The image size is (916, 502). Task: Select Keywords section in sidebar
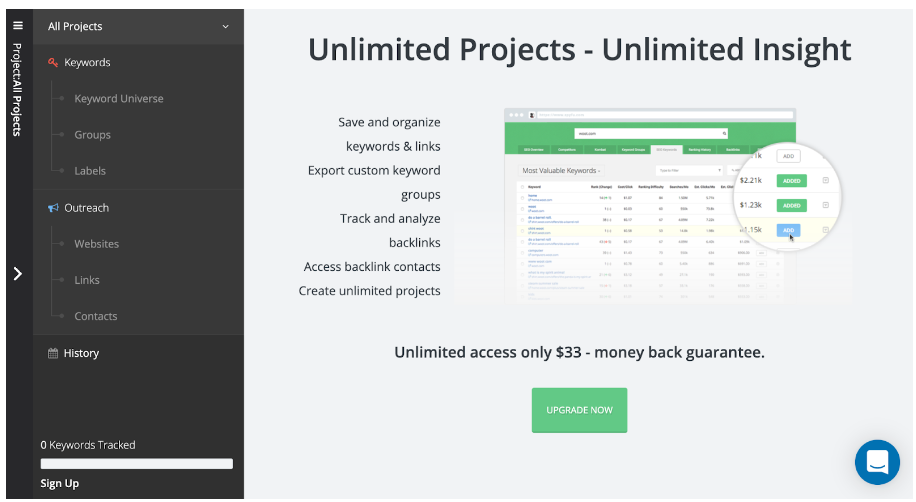(x=87, y=63)
